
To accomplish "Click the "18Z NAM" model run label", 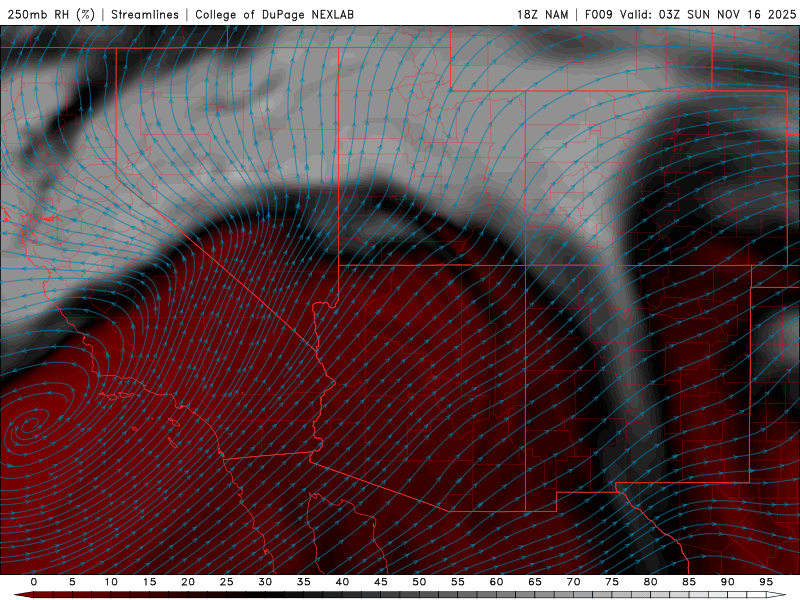I will [543, 14].
